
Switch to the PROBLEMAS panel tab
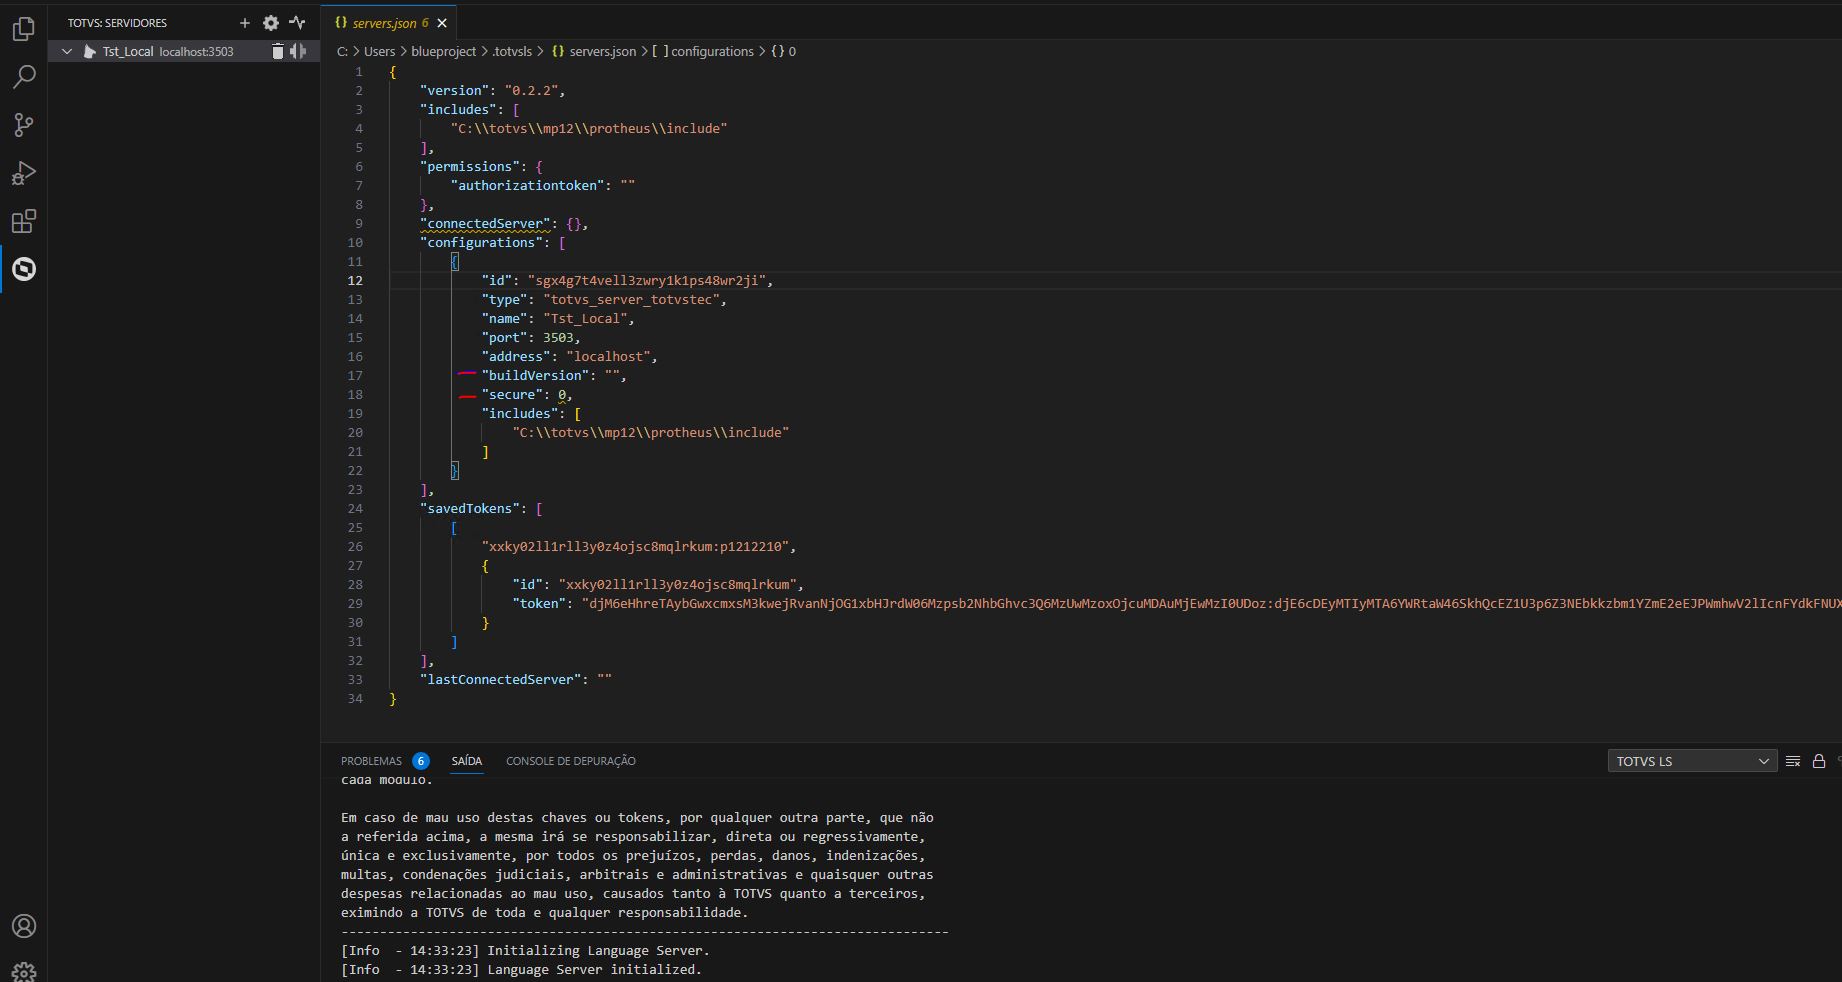pyautogui.click(x=371, y=761)
